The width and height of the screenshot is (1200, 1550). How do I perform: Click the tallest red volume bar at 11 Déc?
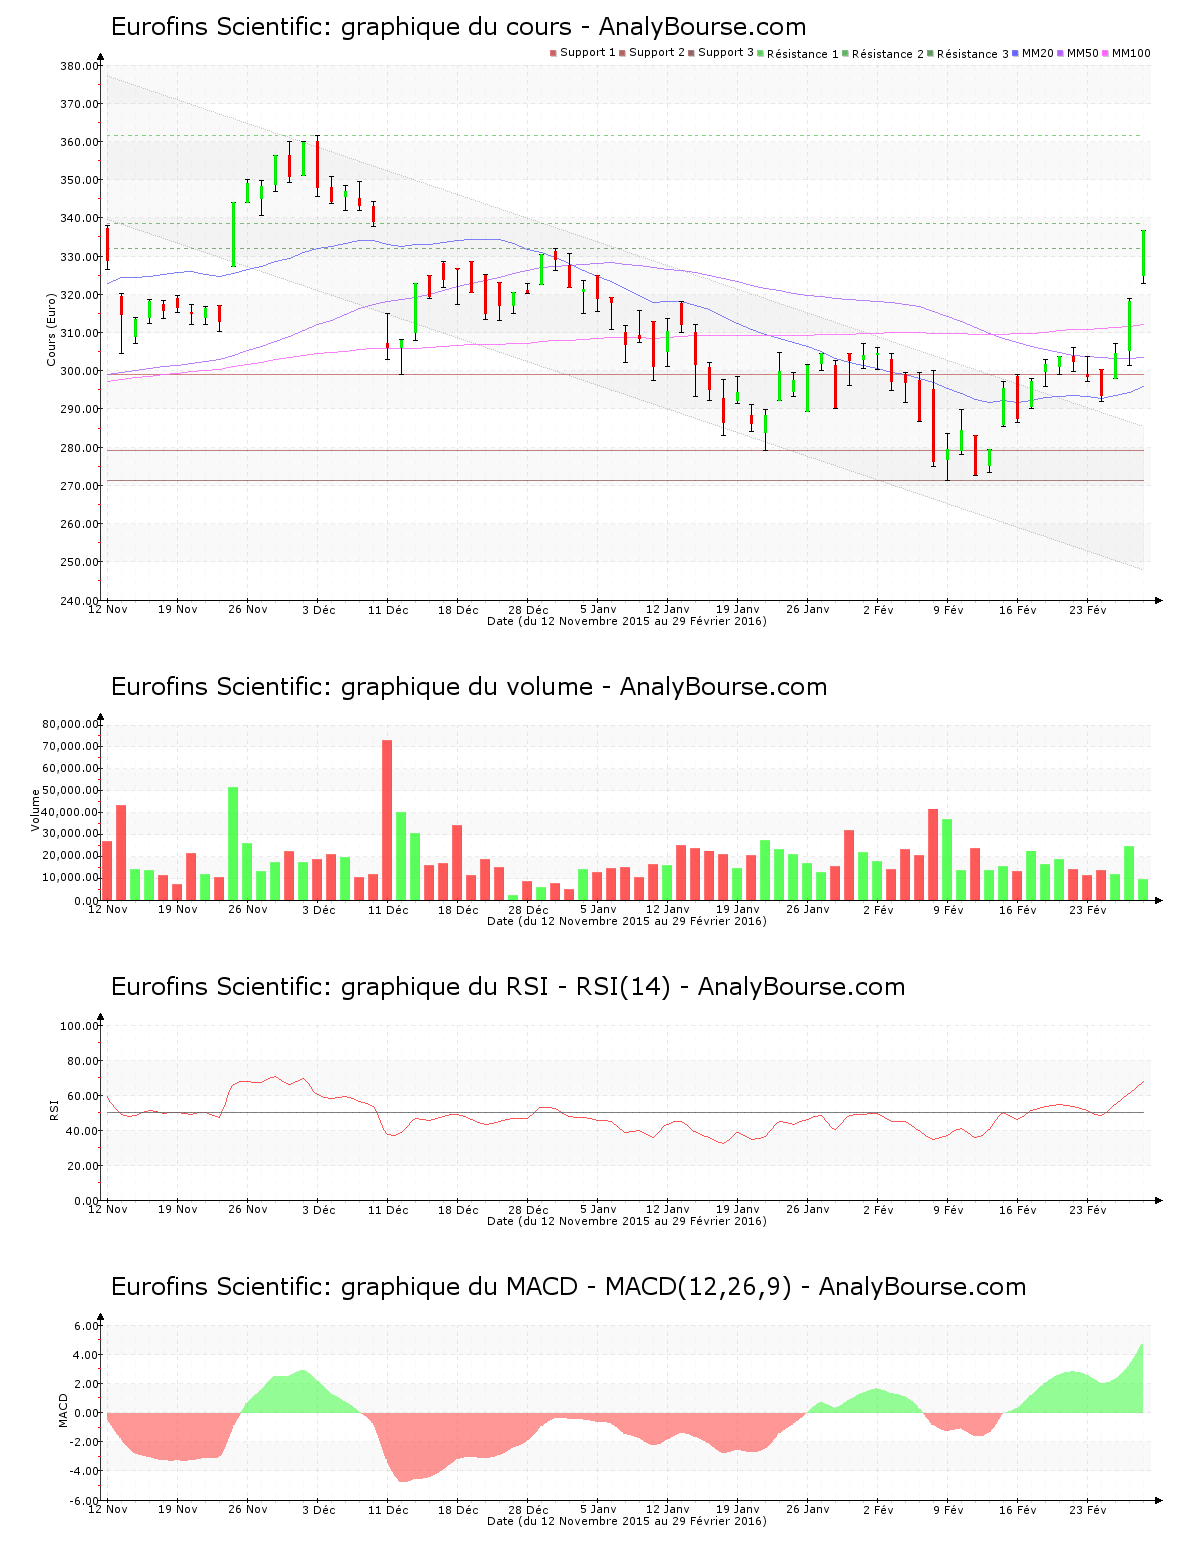pos(387,820)
